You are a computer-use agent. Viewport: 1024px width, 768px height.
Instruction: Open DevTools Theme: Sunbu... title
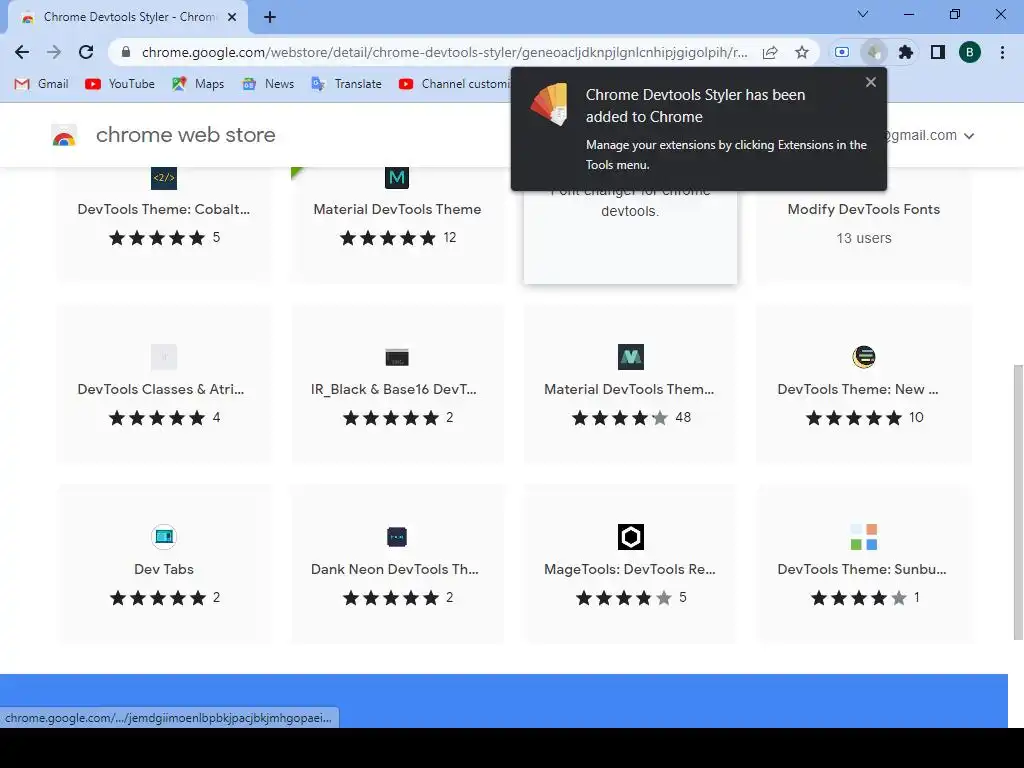coord(862,569)
